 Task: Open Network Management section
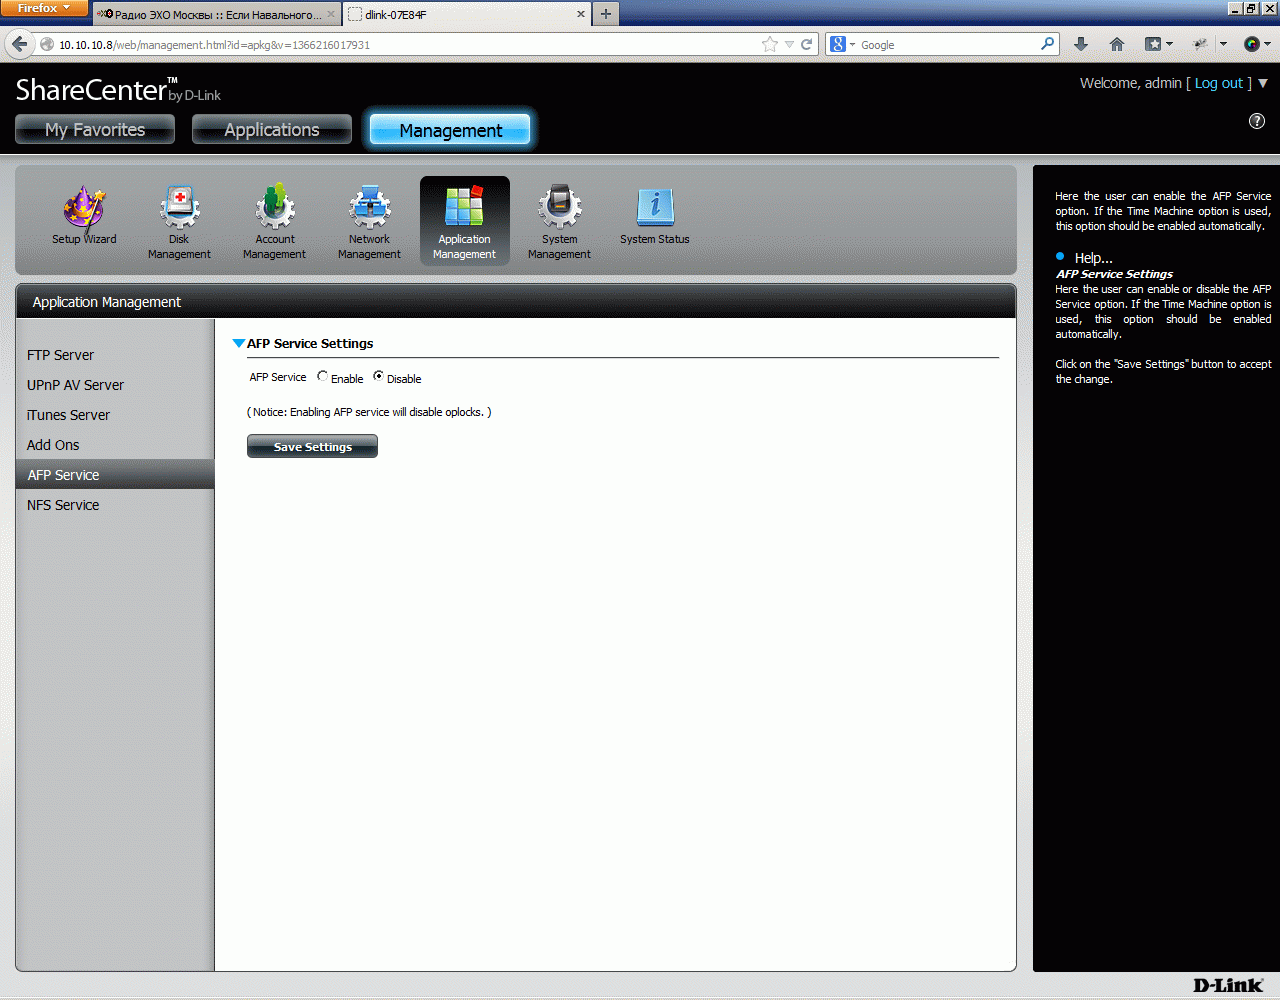click(369, 223)
